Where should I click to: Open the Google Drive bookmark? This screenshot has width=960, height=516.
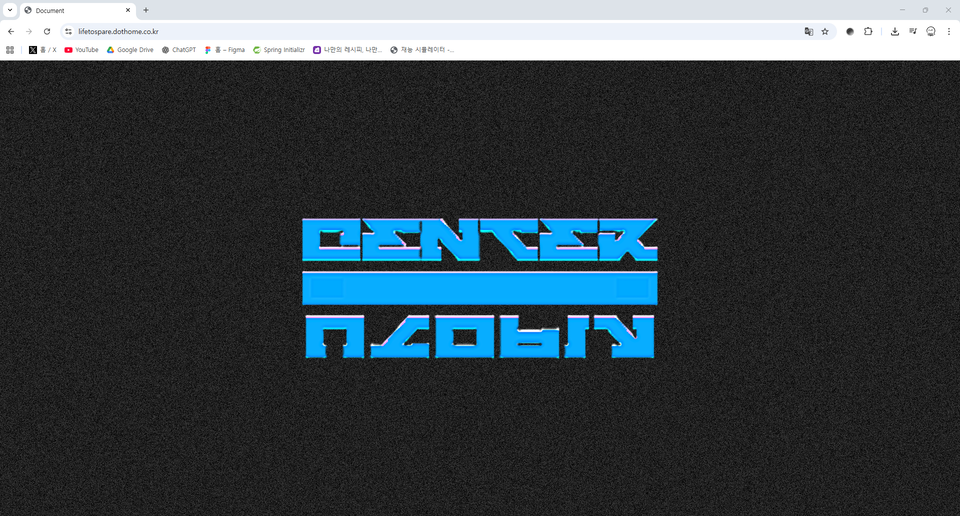point(130,49)
